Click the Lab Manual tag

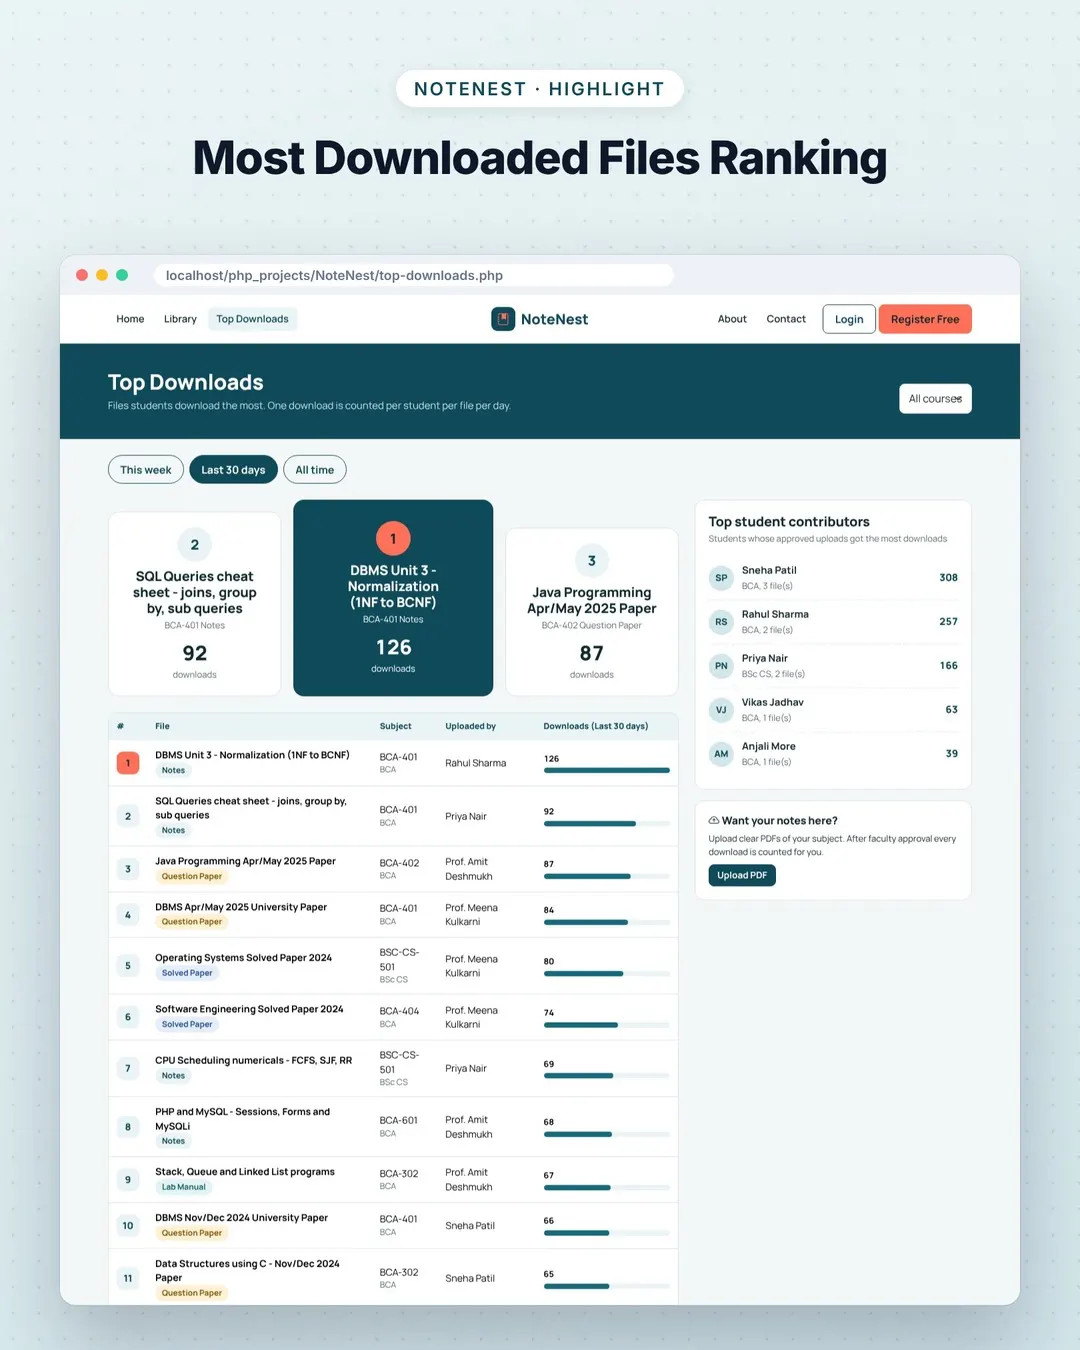184,1187
